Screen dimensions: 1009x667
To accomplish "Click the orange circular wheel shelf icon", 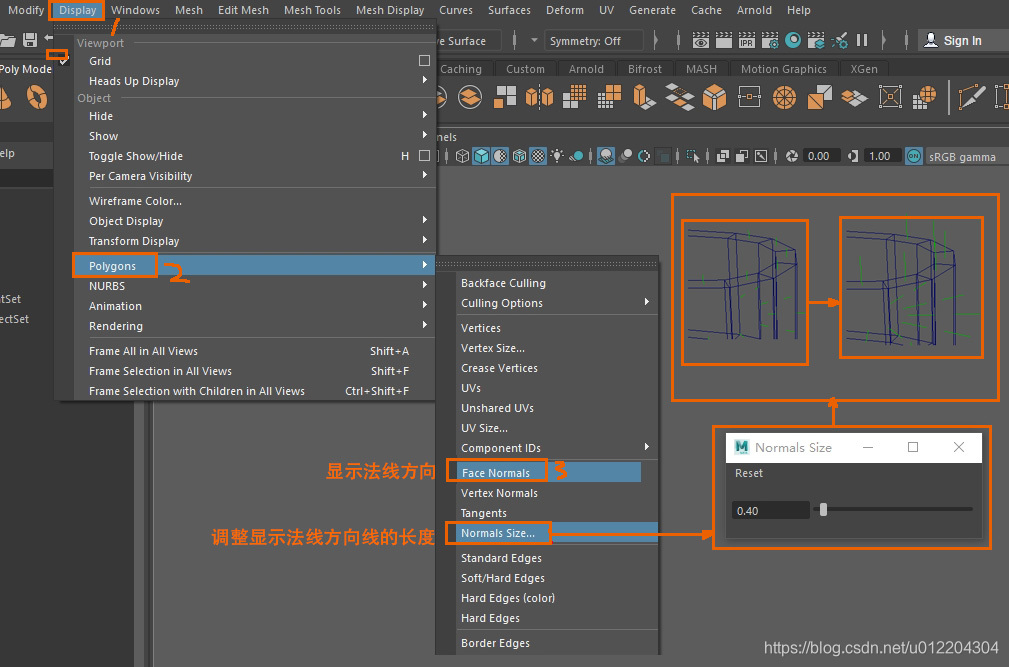I will point(784,97).
